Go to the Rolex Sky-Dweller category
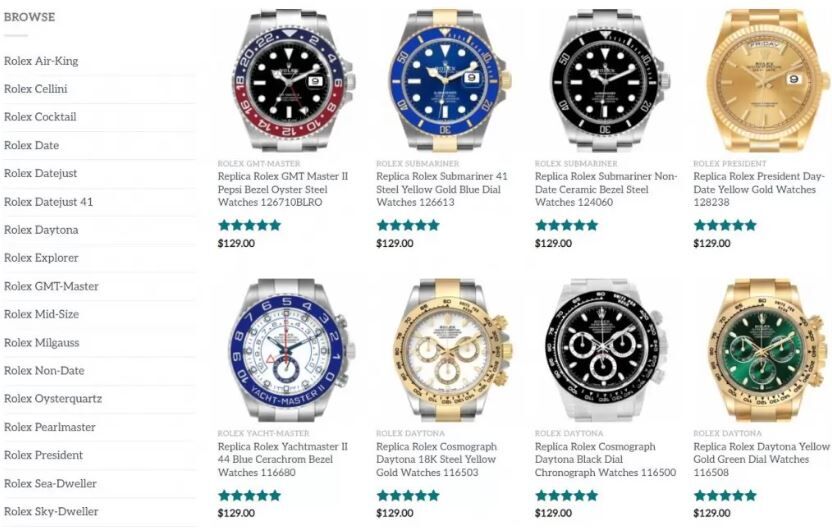 pos(51,512)
